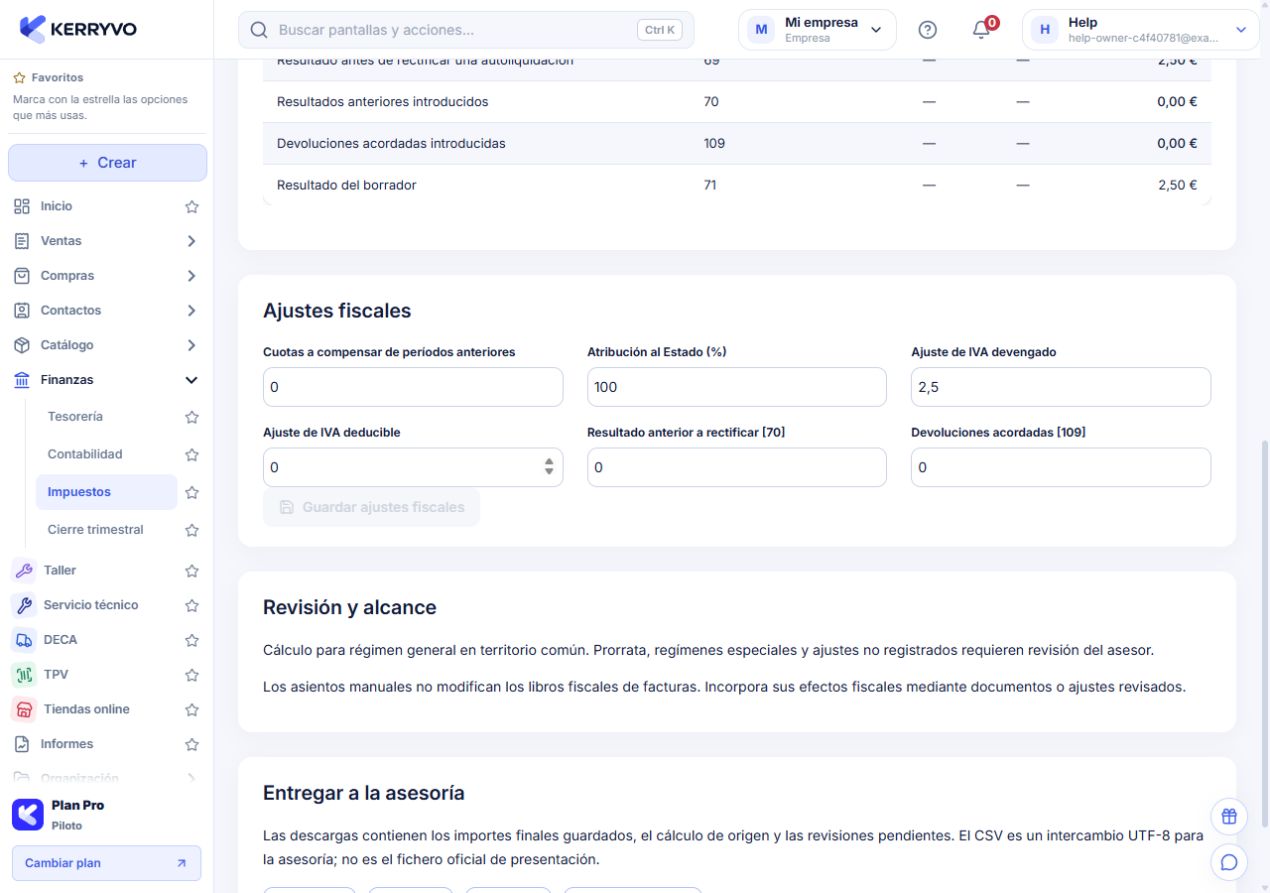Screen dimensions: 1270x893
Task: Click the Servicio técnico icon
Action: (22, 605)
